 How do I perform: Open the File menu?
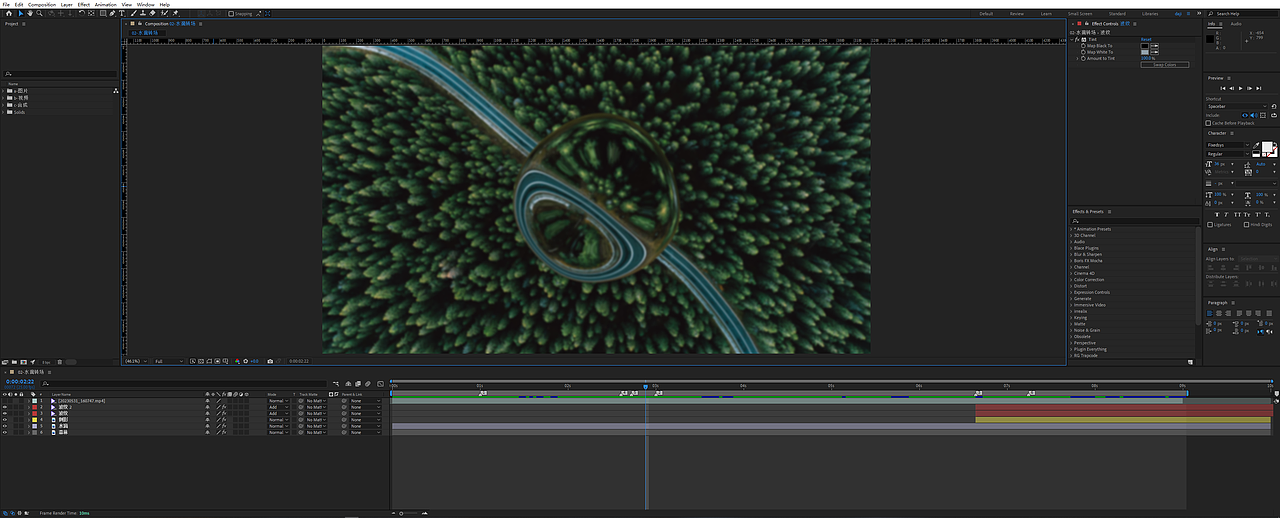[6, 4]
